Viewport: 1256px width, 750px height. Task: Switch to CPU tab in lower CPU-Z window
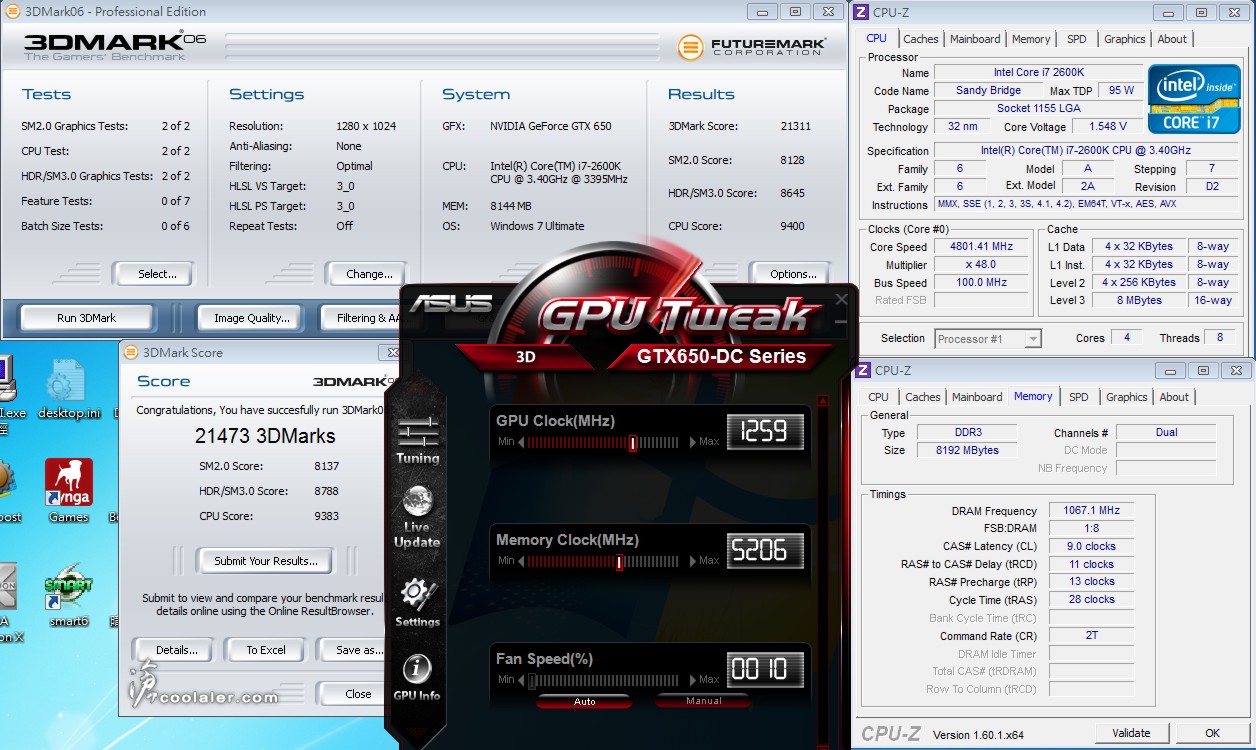click(878, 397)
